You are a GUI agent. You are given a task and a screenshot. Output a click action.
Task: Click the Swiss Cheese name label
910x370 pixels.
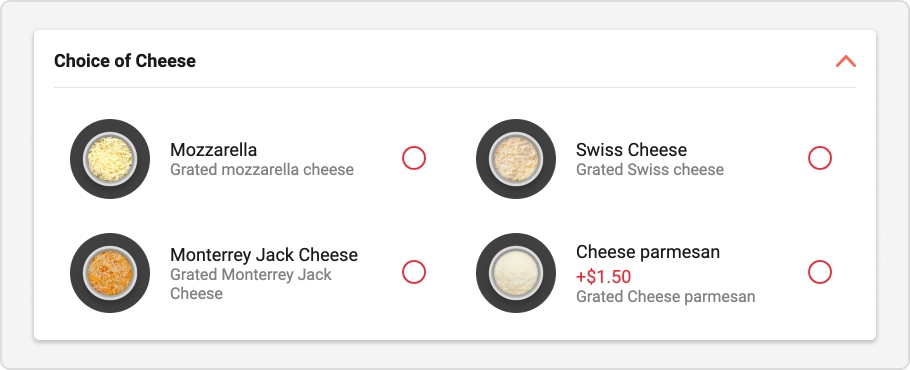pos(631,150)
